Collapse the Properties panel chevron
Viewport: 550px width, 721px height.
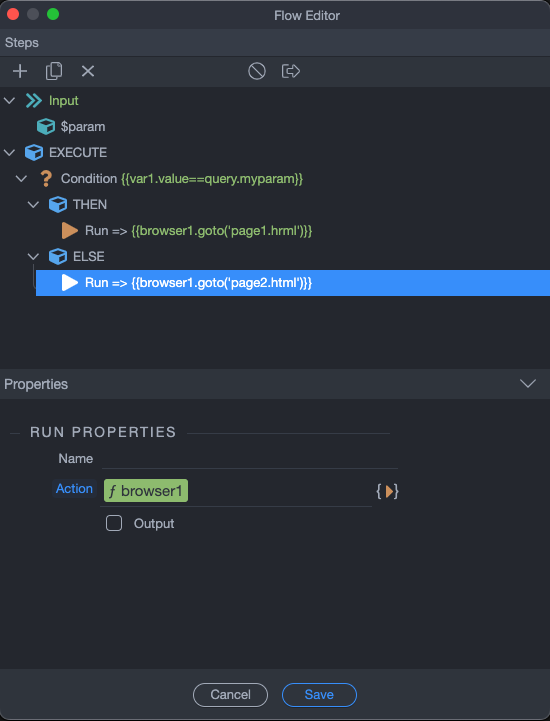tap(527, 383)
